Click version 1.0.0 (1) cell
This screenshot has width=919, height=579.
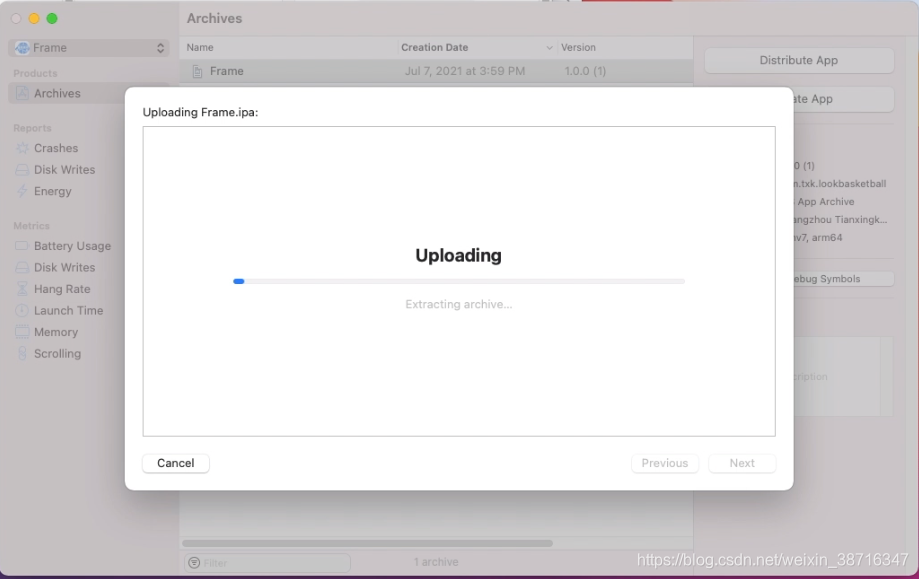coord(585,71)
